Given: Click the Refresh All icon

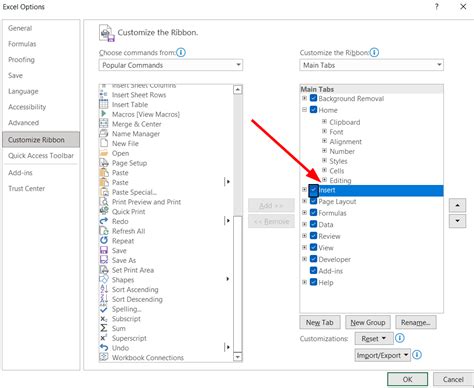Looking at the screenshot, I should 104,231.
